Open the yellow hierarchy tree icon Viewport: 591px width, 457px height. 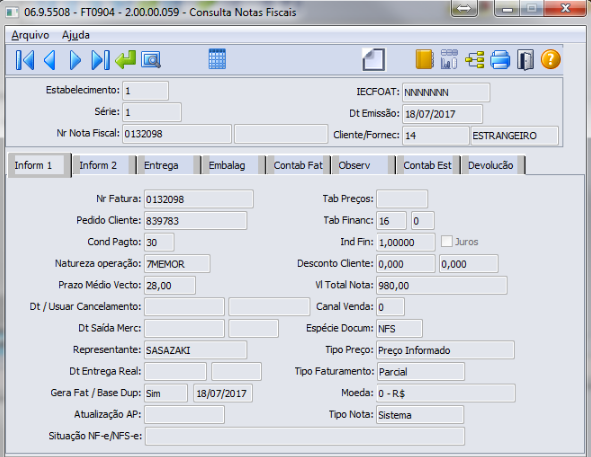[x=475, y=60]
